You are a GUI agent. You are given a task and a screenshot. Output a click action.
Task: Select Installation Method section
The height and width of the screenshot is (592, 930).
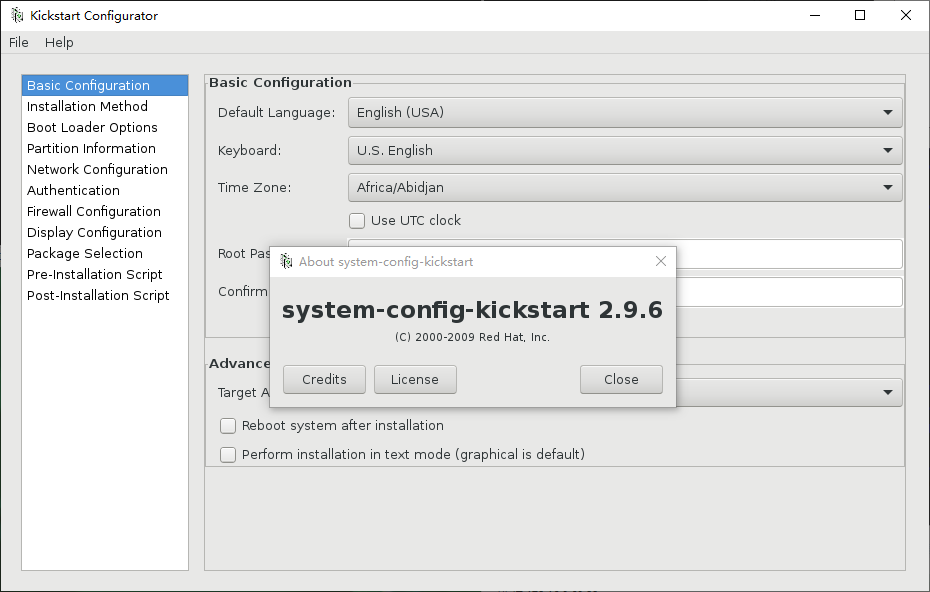[105, 107]
